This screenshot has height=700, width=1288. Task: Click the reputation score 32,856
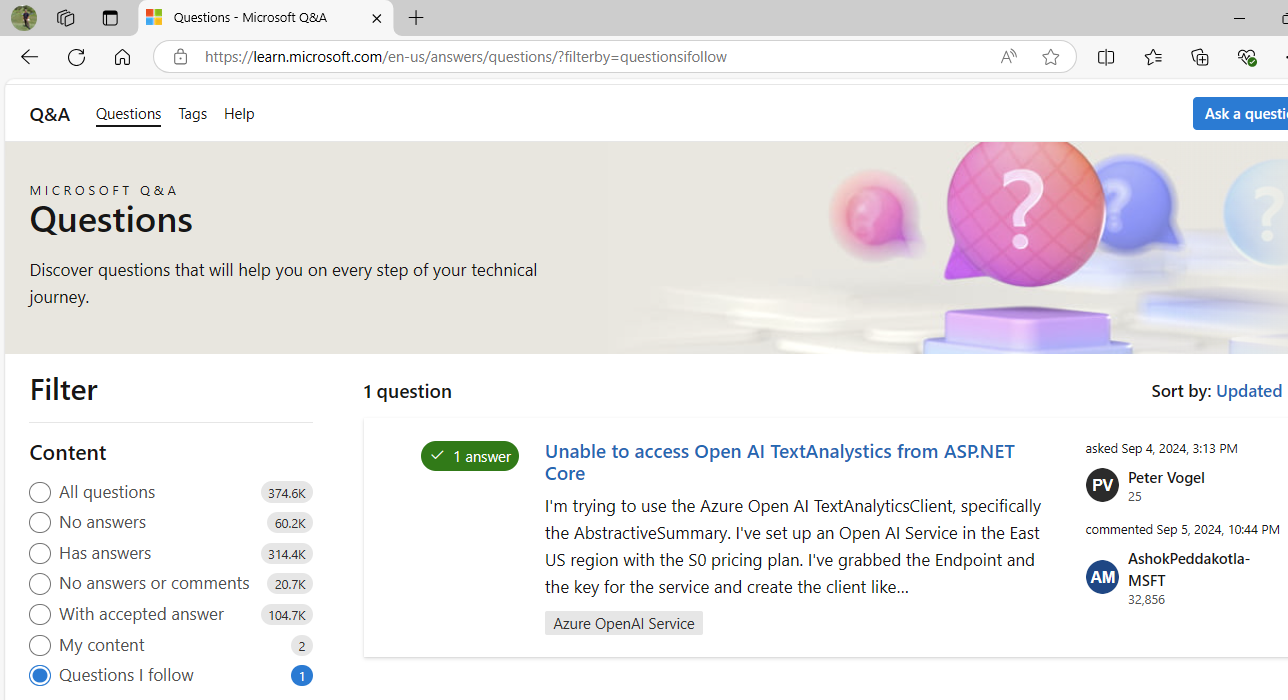coord(1146,599)
